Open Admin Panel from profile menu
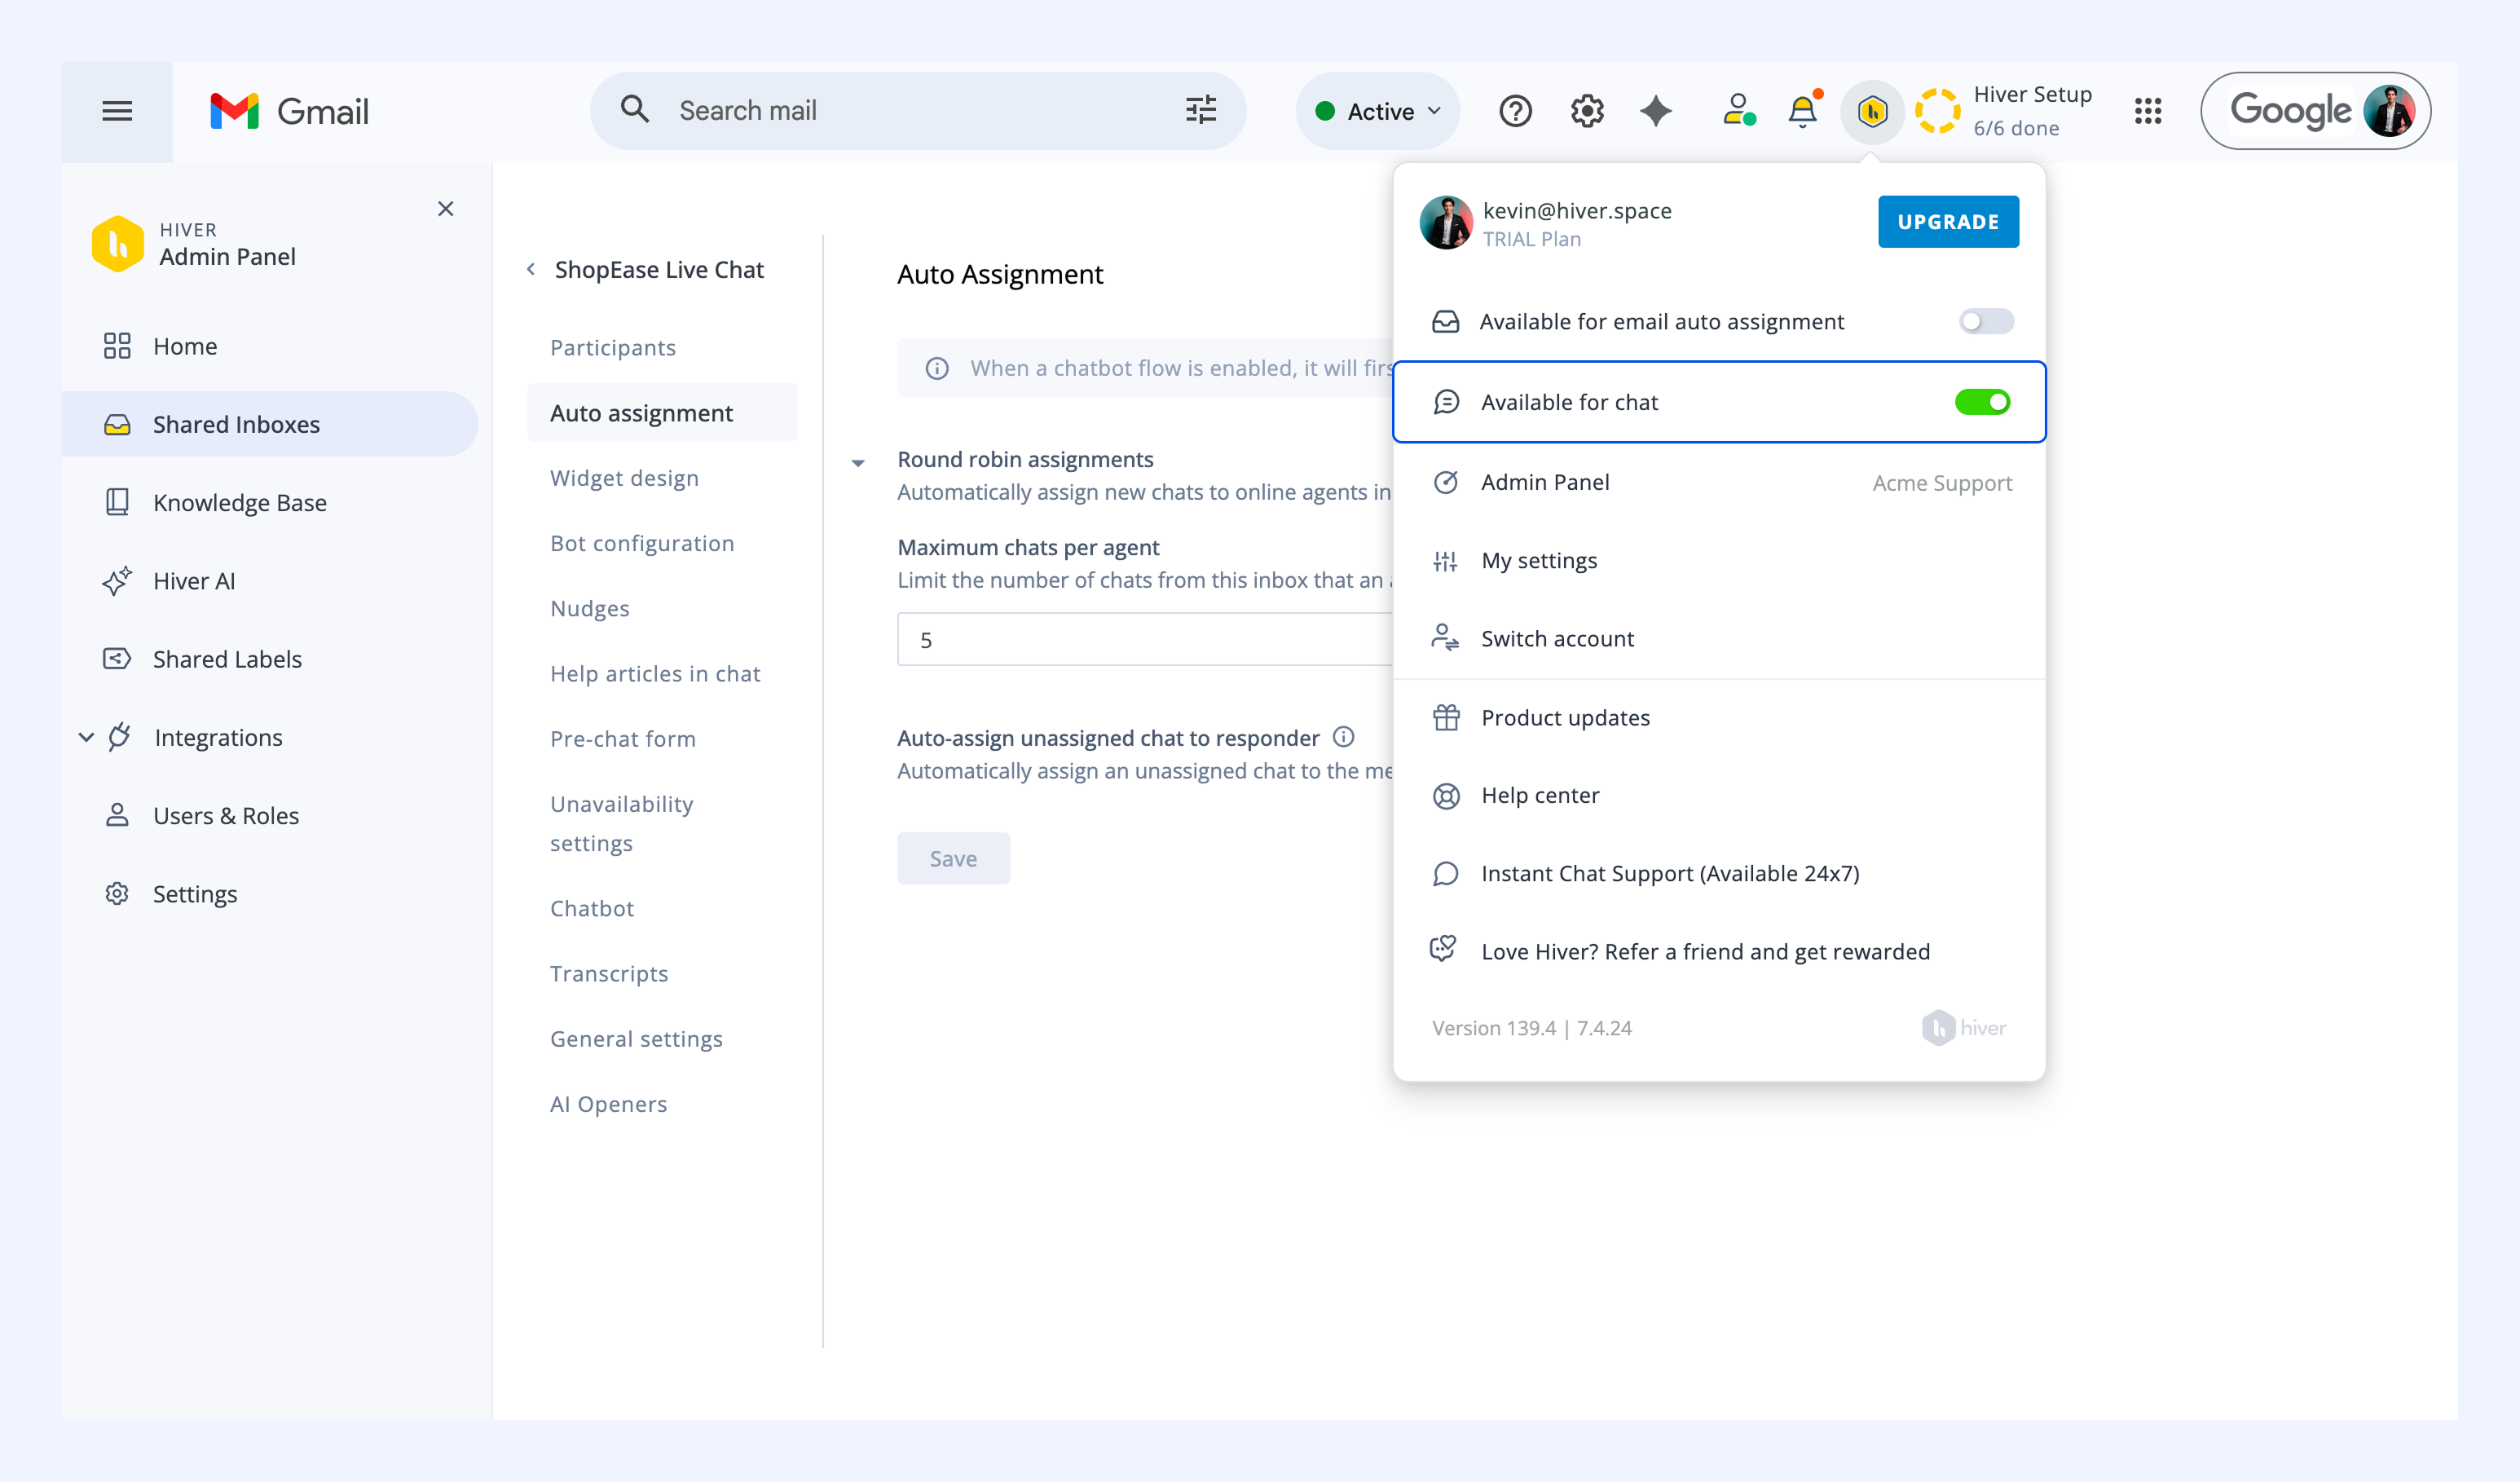Image resolution: width=2520 pixels, height=1482 pixels. [x=1719, y=482]
